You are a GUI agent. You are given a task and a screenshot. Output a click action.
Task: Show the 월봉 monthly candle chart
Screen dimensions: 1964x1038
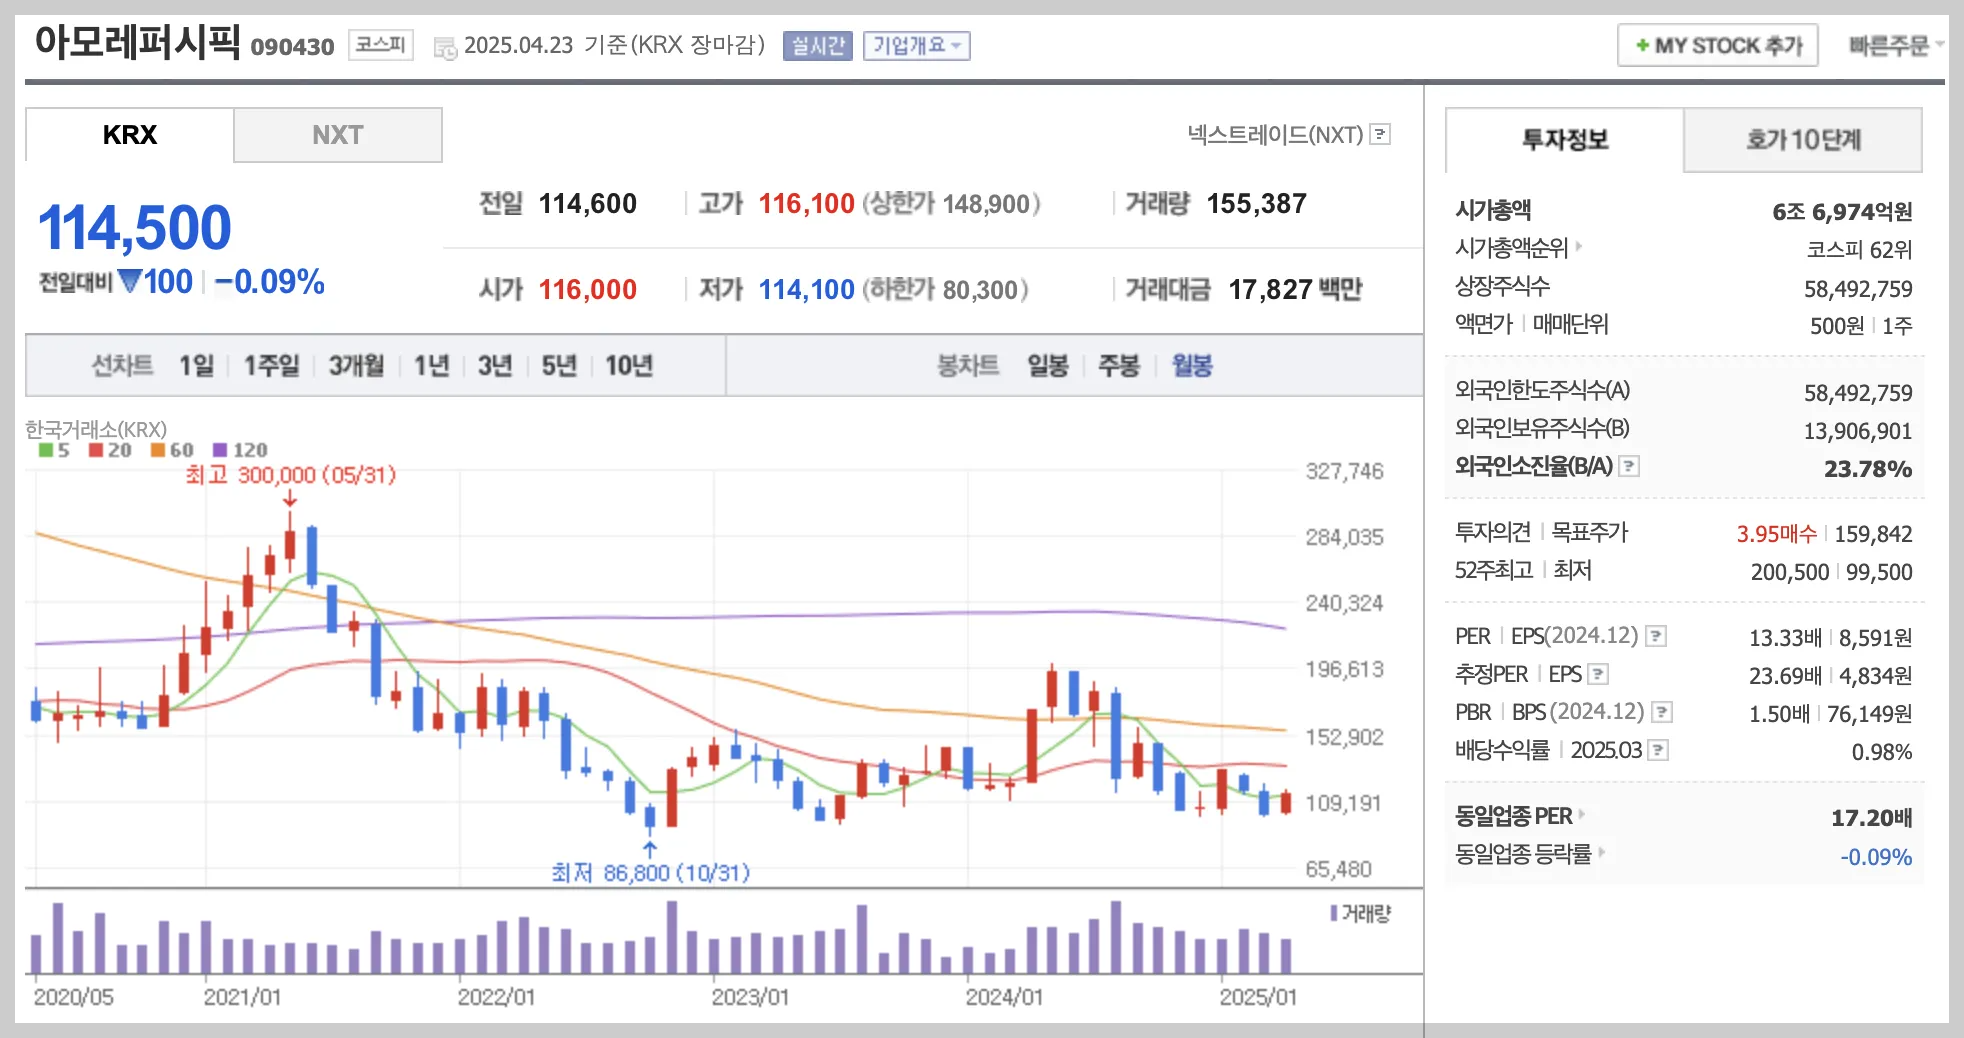pos(1192,366)
